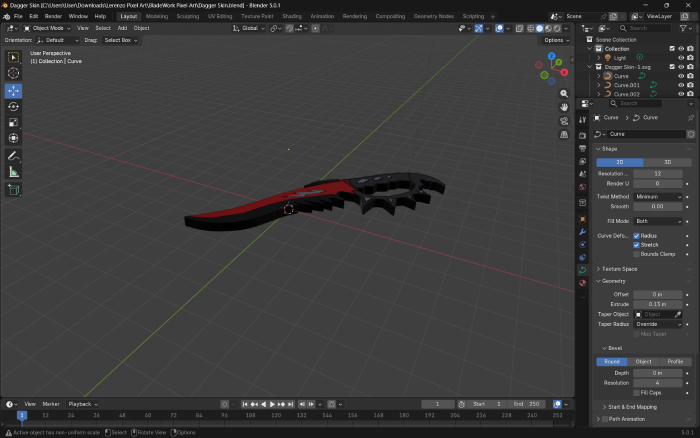Image resolution: width=700 pixels, height=438 pixels.
Task: Click the viewport zoom magnifier icon
Action: coord(564,94)
